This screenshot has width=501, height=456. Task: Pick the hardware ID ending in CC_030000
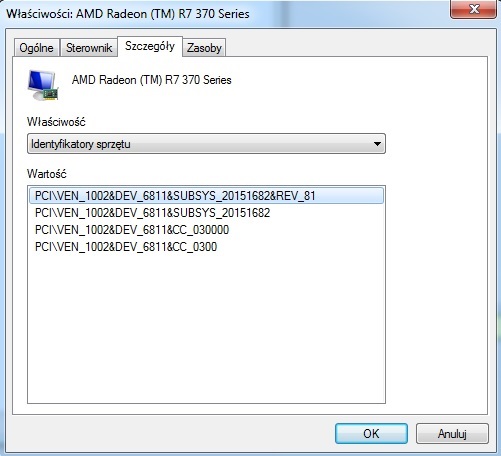click(x=132, y=230)
